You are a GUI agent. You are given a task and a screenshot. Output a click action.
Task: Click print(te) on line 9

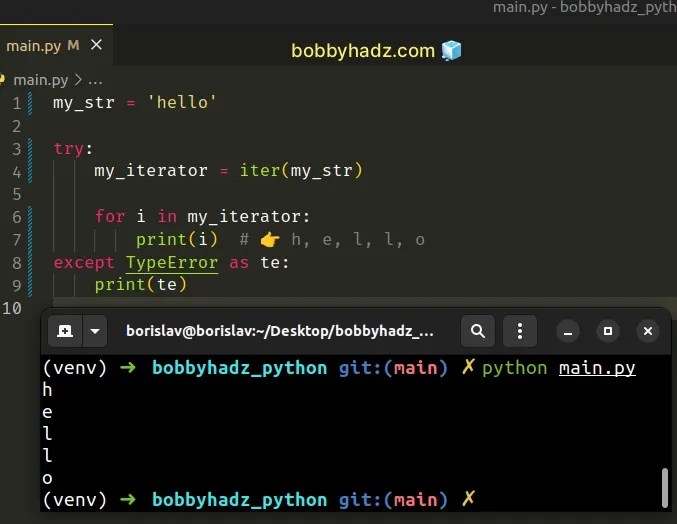tap(141, 285)
